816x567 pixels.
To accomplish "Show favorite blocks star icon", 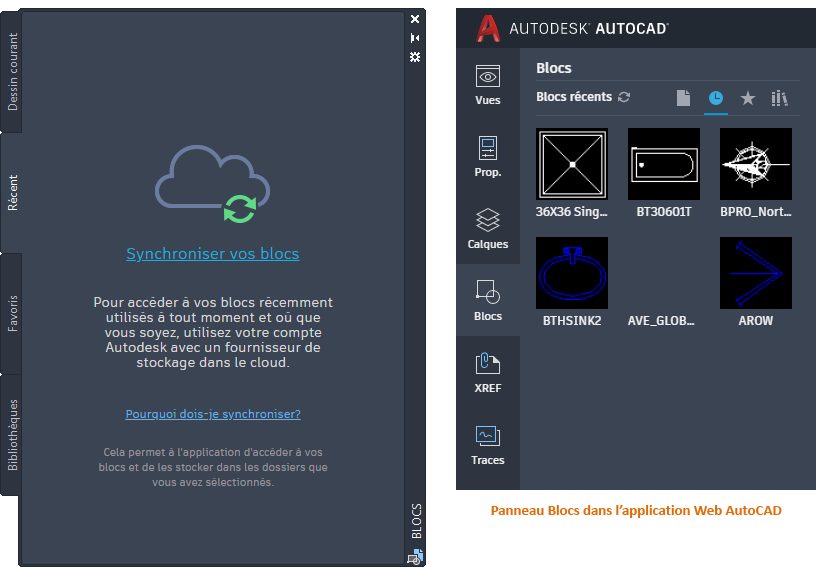I will point(748,98).
